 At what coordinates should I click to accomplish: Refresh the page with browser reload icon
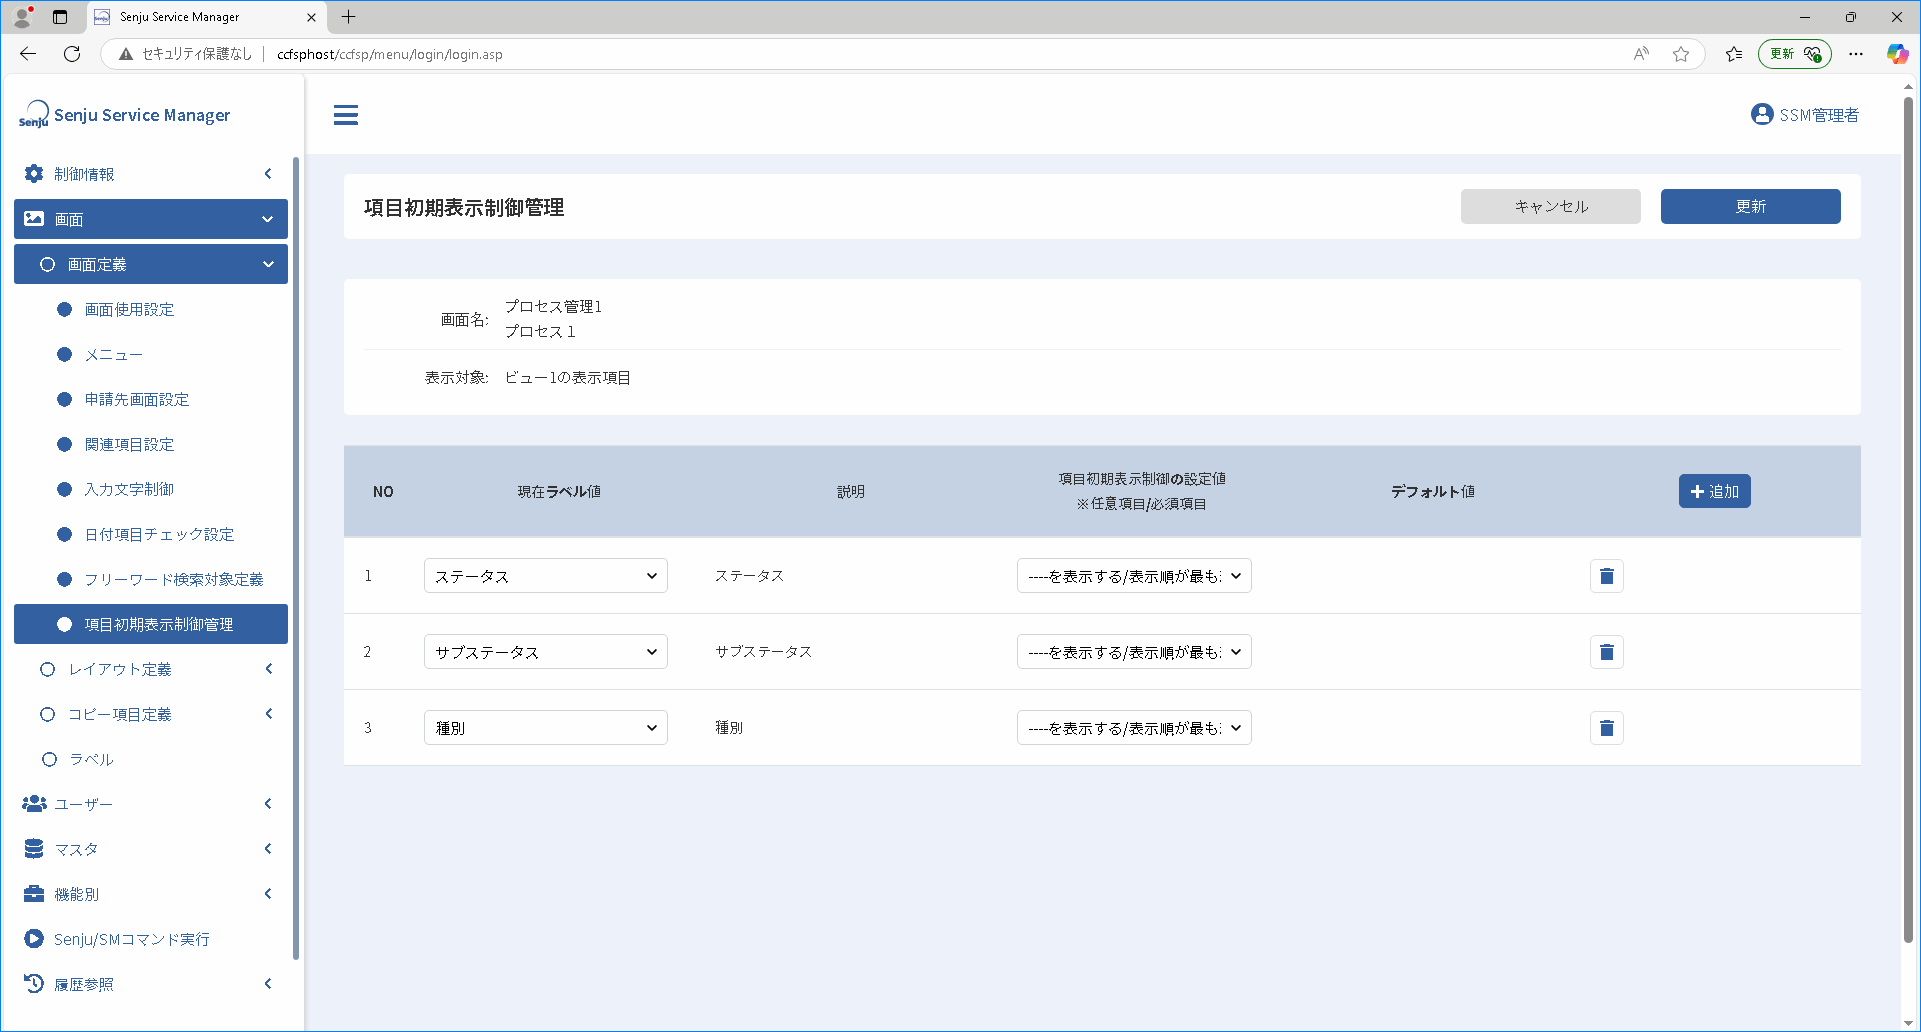(72, 54)
